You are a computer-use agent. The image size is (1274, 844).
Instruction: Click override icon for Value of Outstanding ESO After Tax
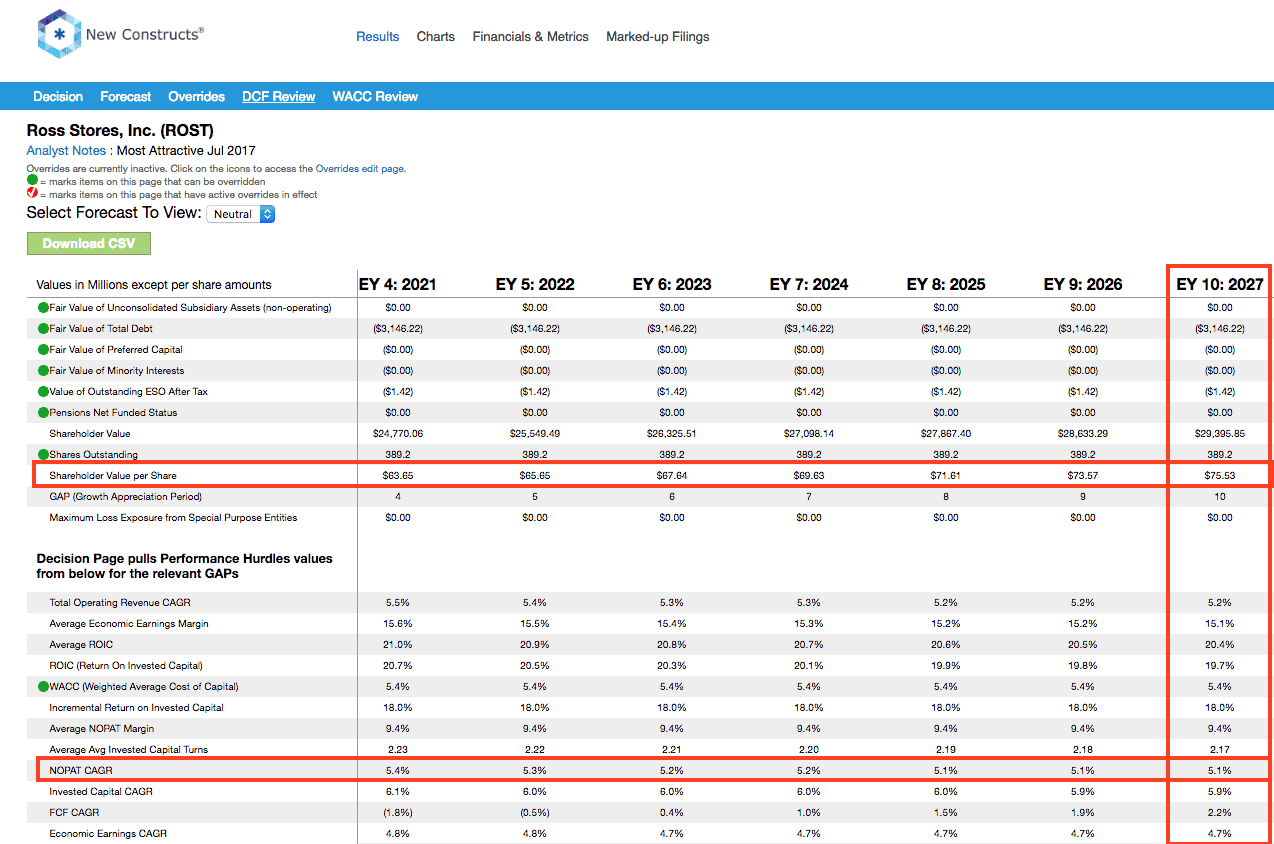click(43, 391)
